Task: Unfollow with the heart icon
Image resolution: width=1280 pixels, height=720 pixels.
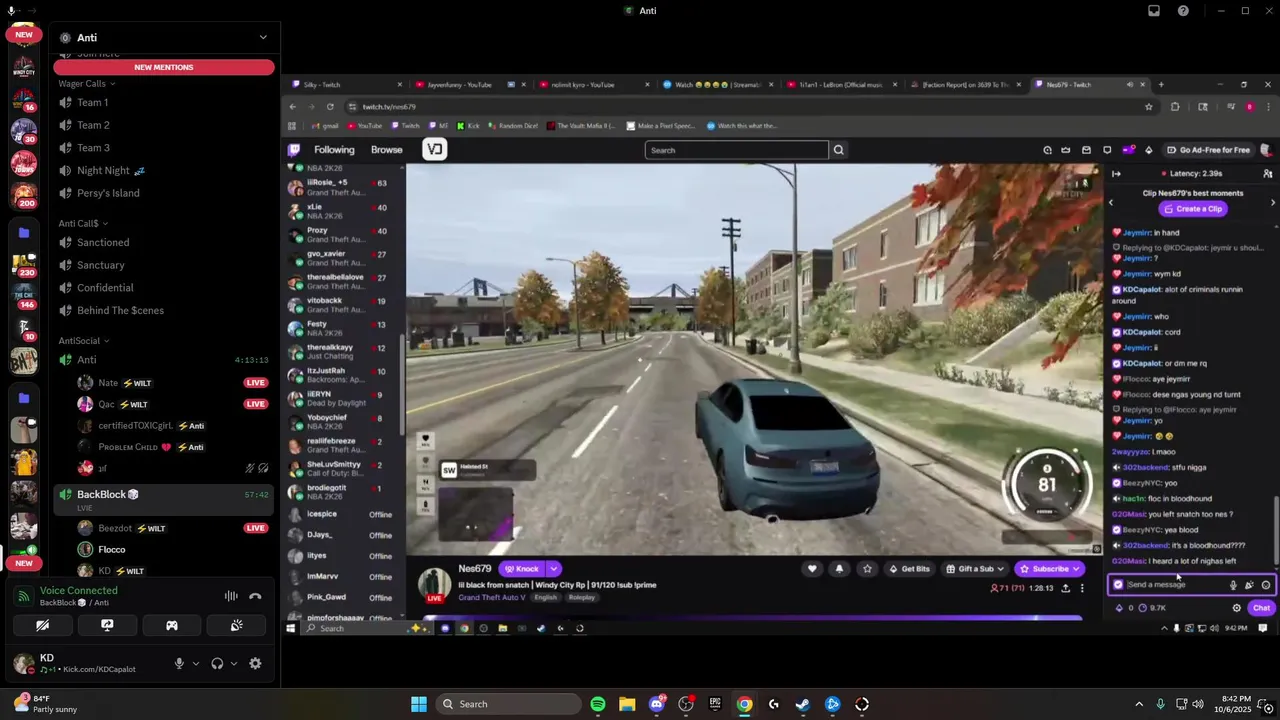Action: point(812,569)
